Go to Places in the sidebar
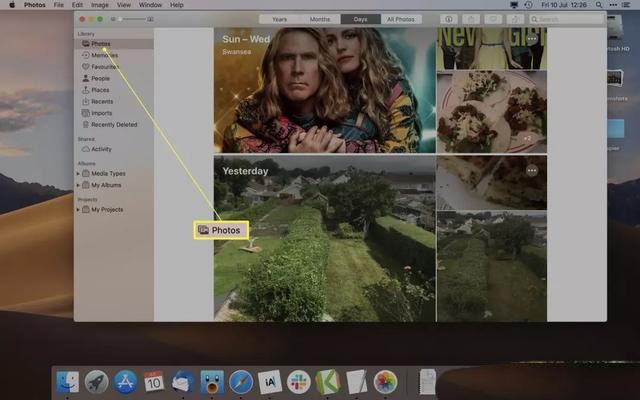This screenshot has width=640, height=400. pos(101,90)
